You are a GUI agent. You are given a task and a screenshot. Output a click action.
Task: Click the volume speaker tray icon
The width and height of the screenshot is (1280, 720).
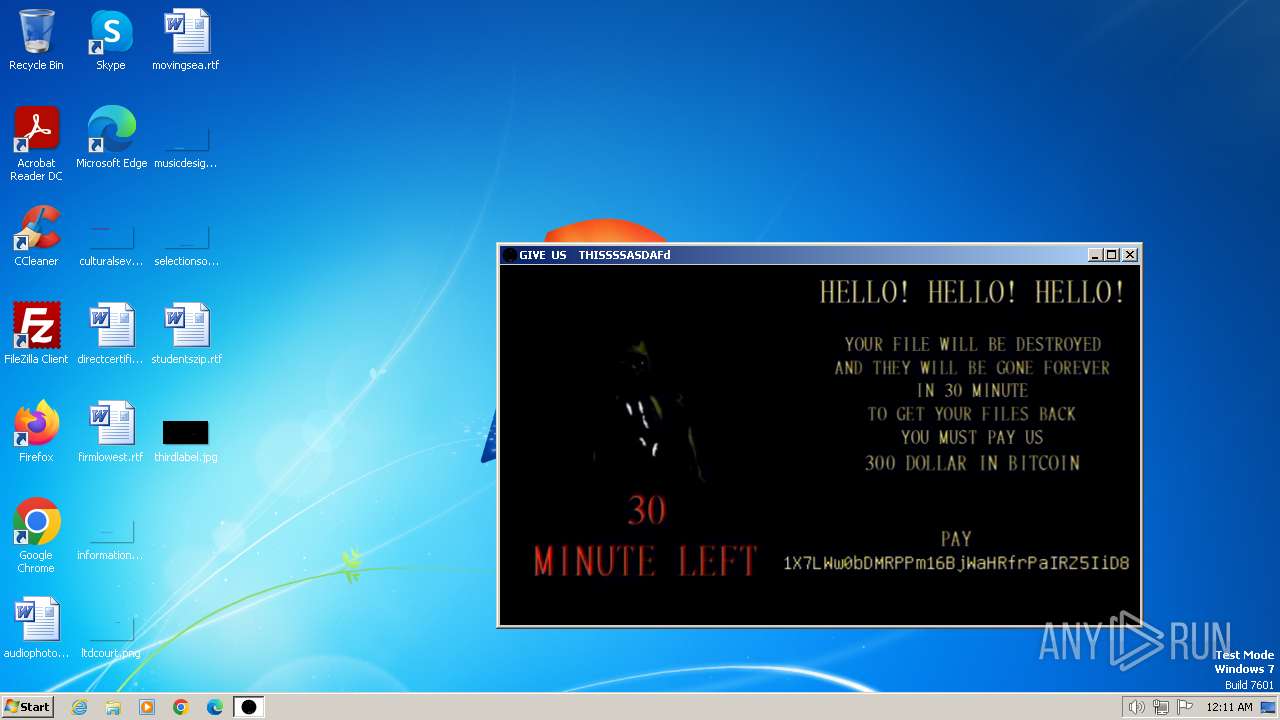[x=1136, y=707]
